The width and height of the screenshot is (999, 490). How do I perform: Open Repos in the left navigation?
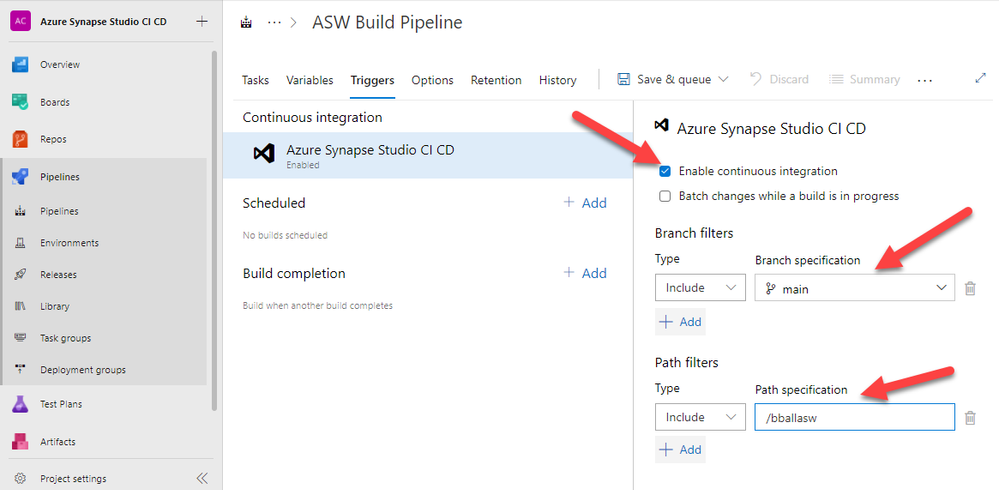pyautogui.click(x=53, y=139)
